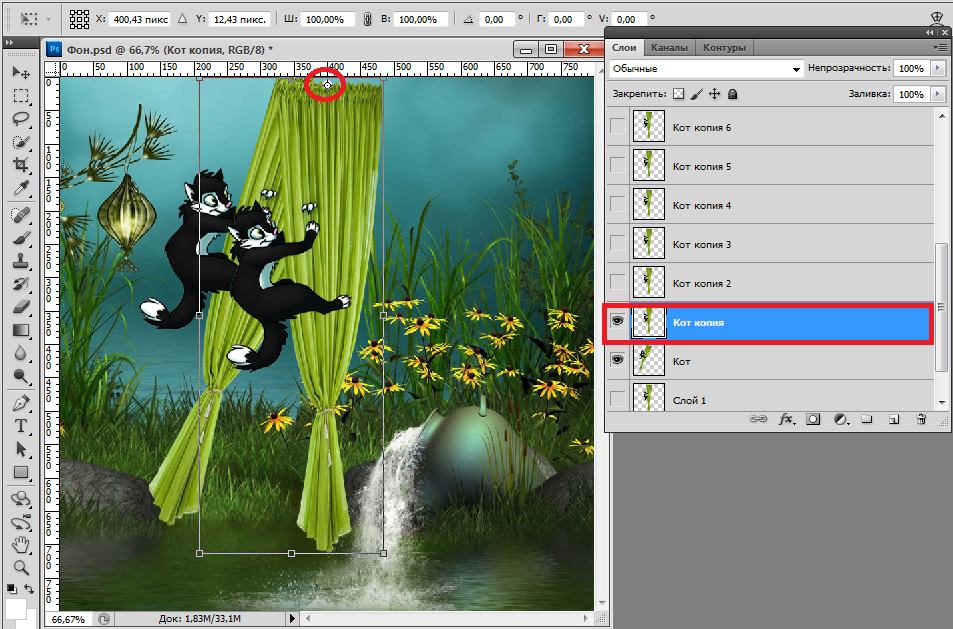This screenshot has width=953, height=629.
Task: Create a new layer
Action: 894,419
